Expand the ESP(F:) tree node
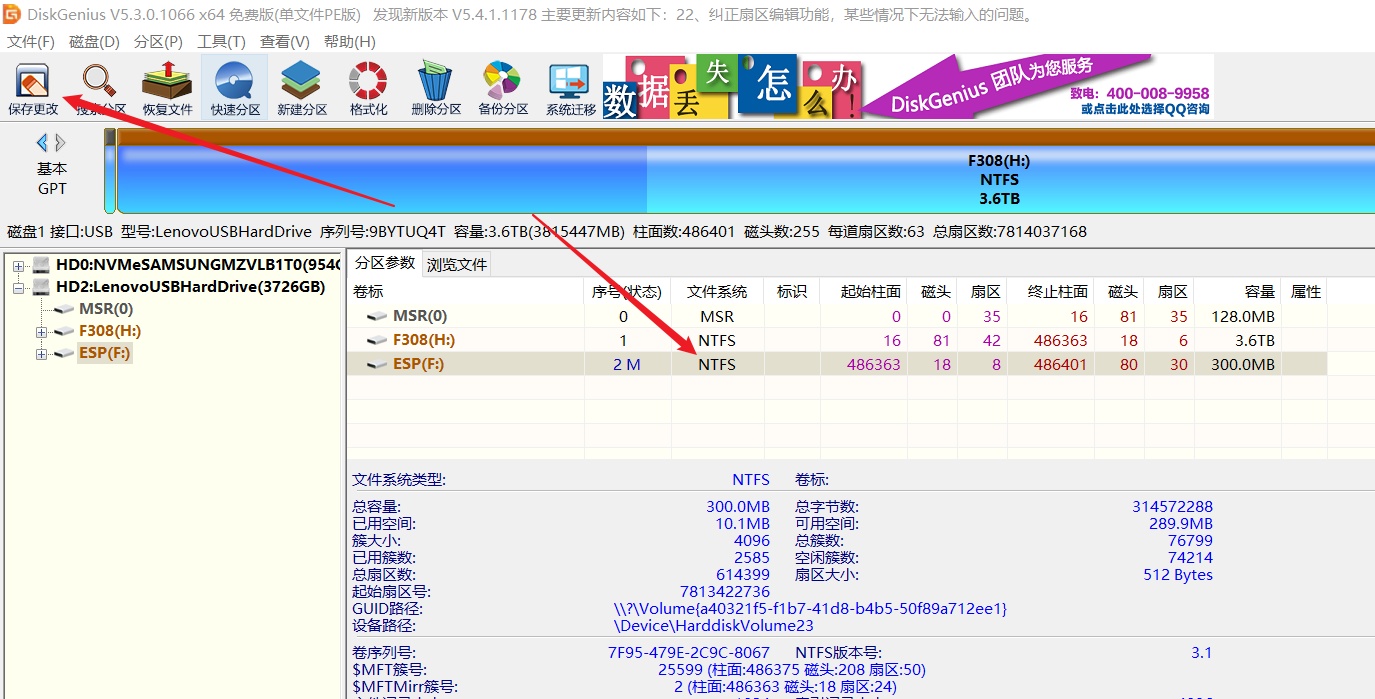 [41, 354]
